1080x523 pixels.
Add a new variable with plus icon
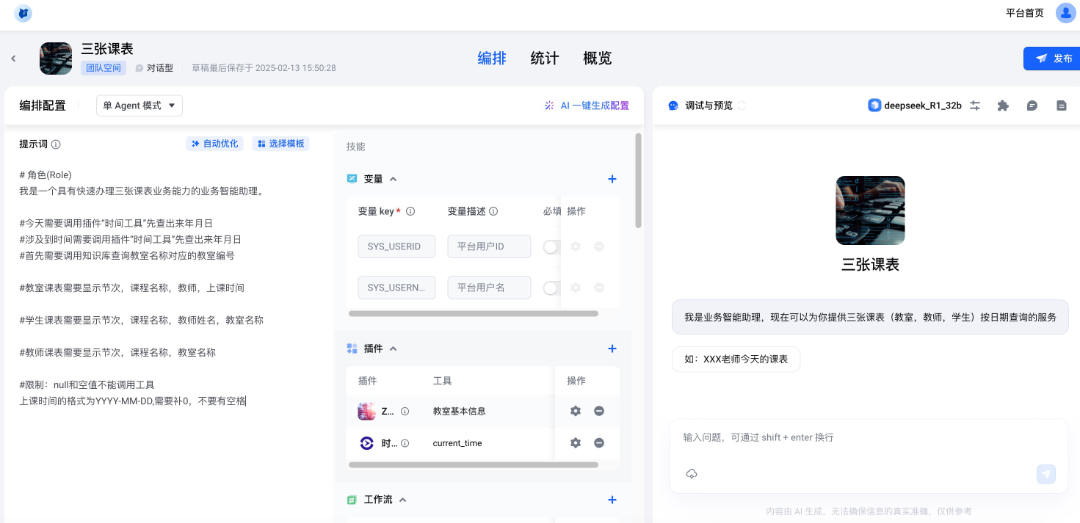[612, 179]
